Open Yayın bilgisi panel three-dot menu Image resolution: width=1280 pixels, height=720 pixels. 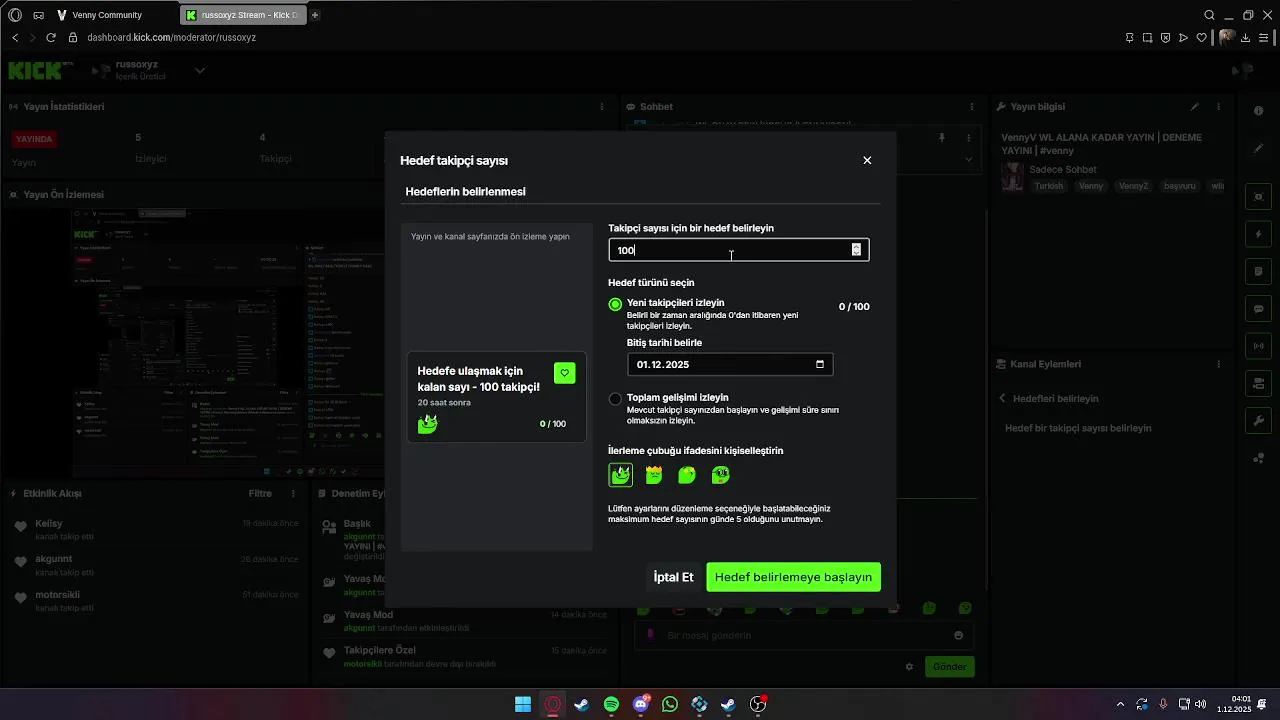pyautogui.click(x=1218, y=106)
